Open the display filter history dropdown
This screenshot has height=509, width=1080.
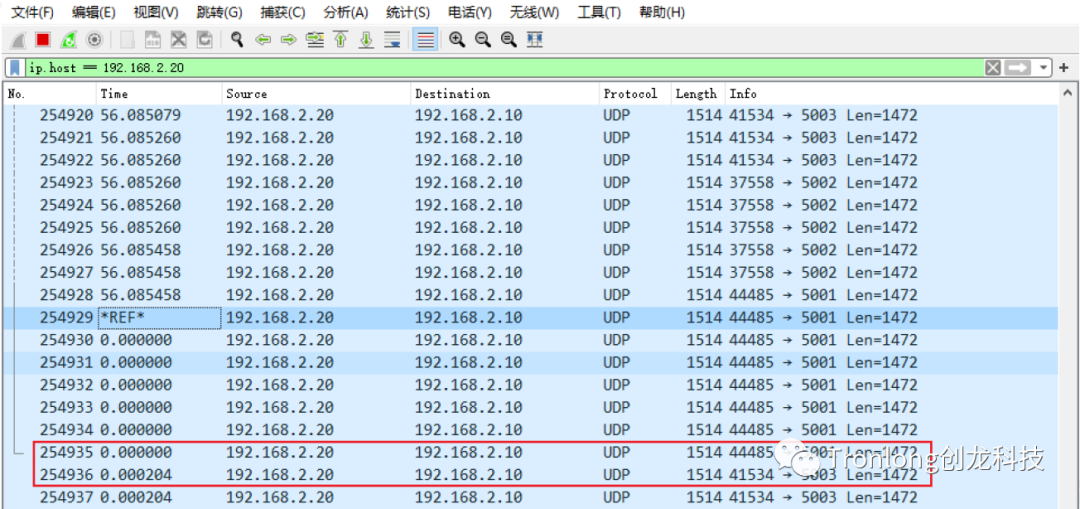(x=1044, y=68)
